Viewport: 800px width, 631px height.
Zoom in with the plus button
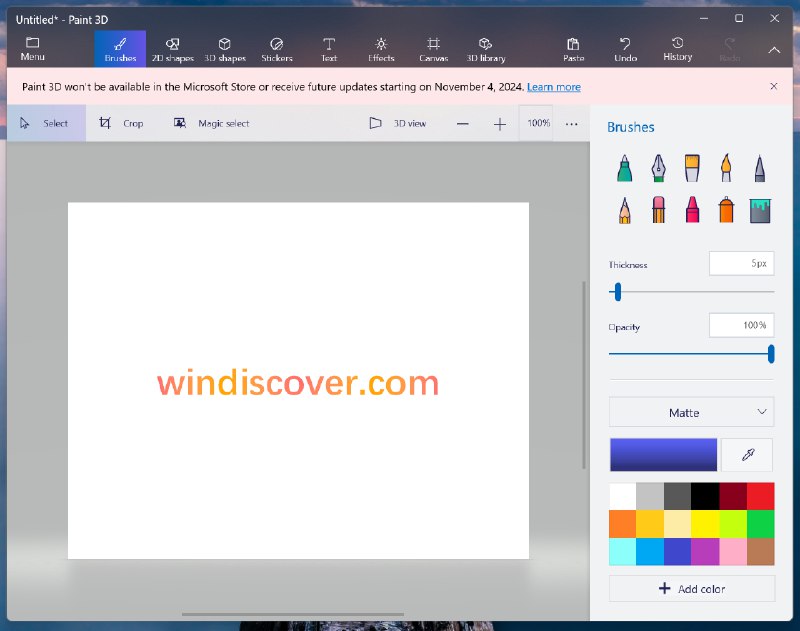click(x=499, y=123)
